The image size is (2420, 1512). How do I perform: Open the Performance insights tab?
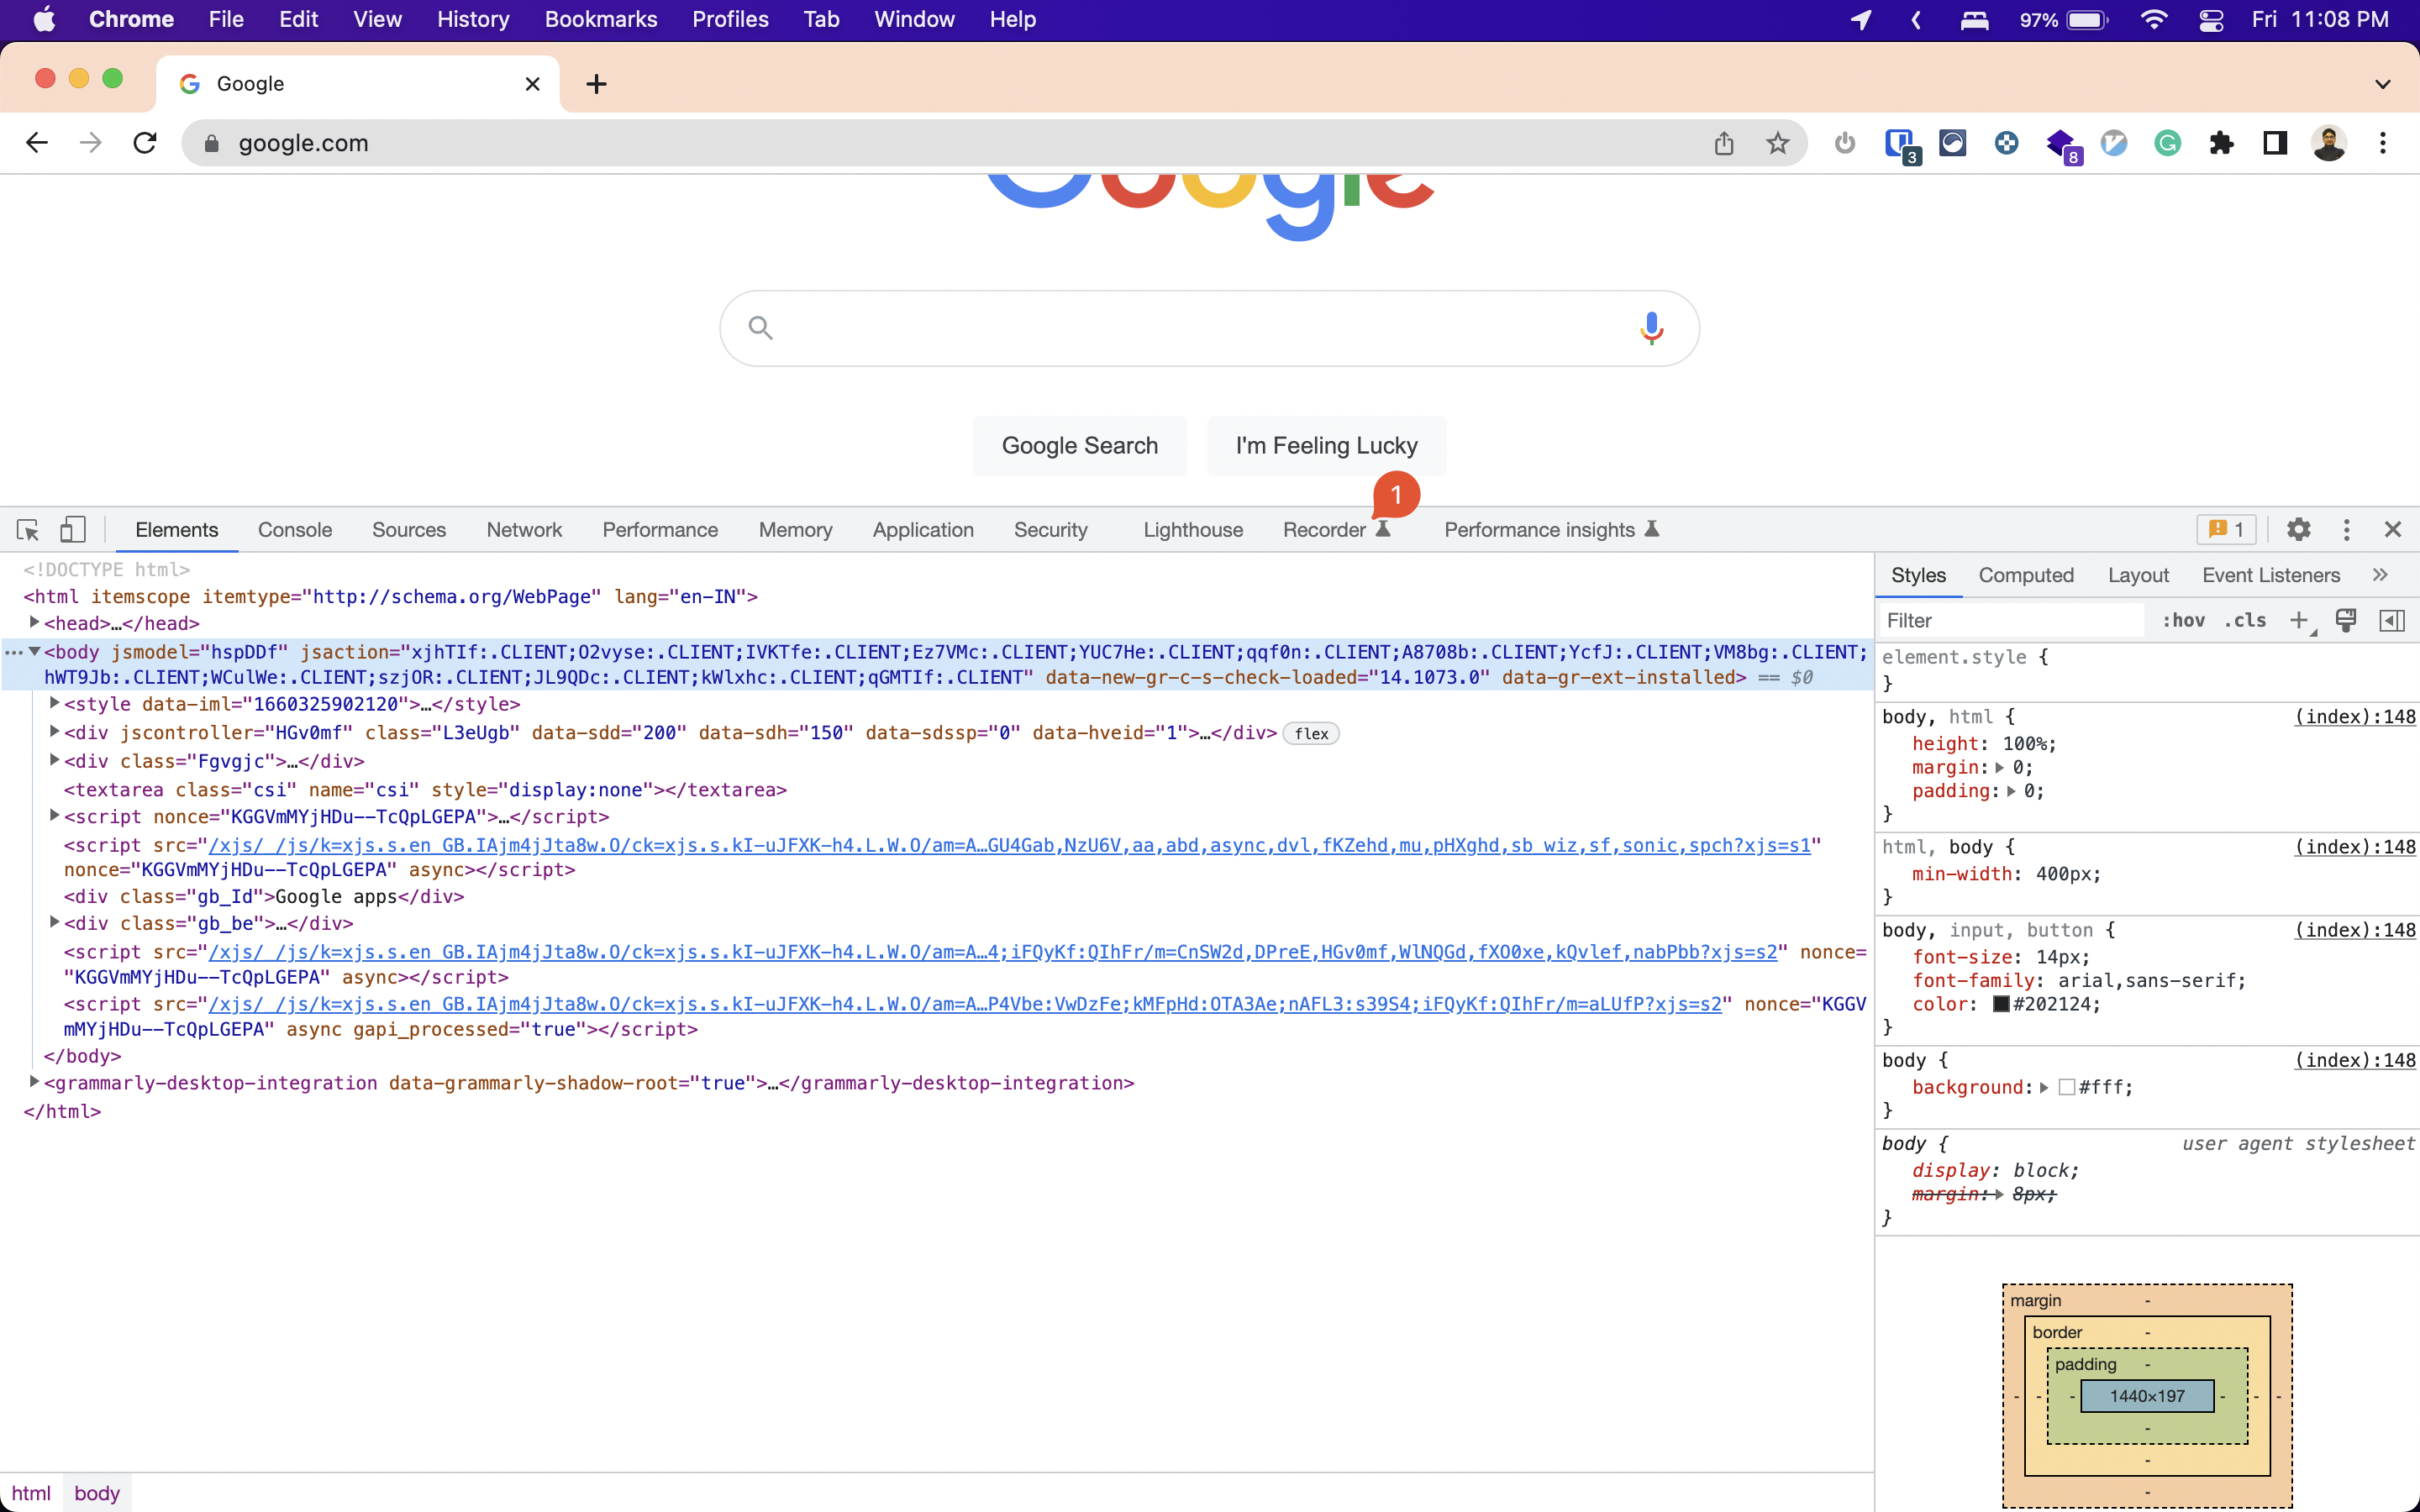[x=1551, y=530]
